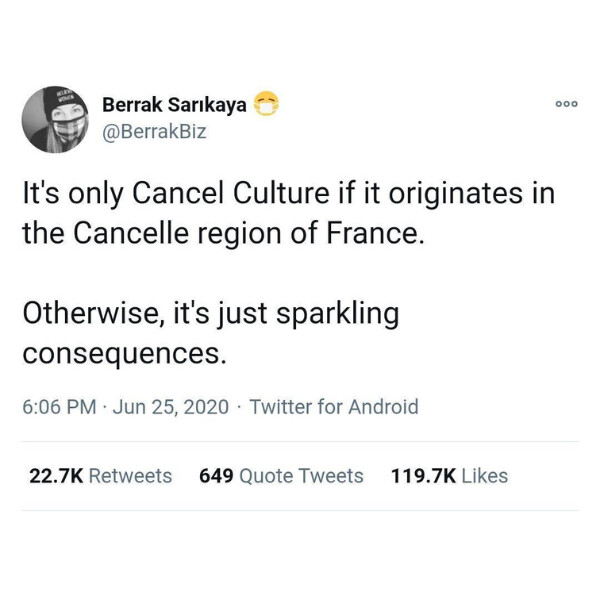
Task: Select the Jun 25, 2020 date
Action: (171, 407)
